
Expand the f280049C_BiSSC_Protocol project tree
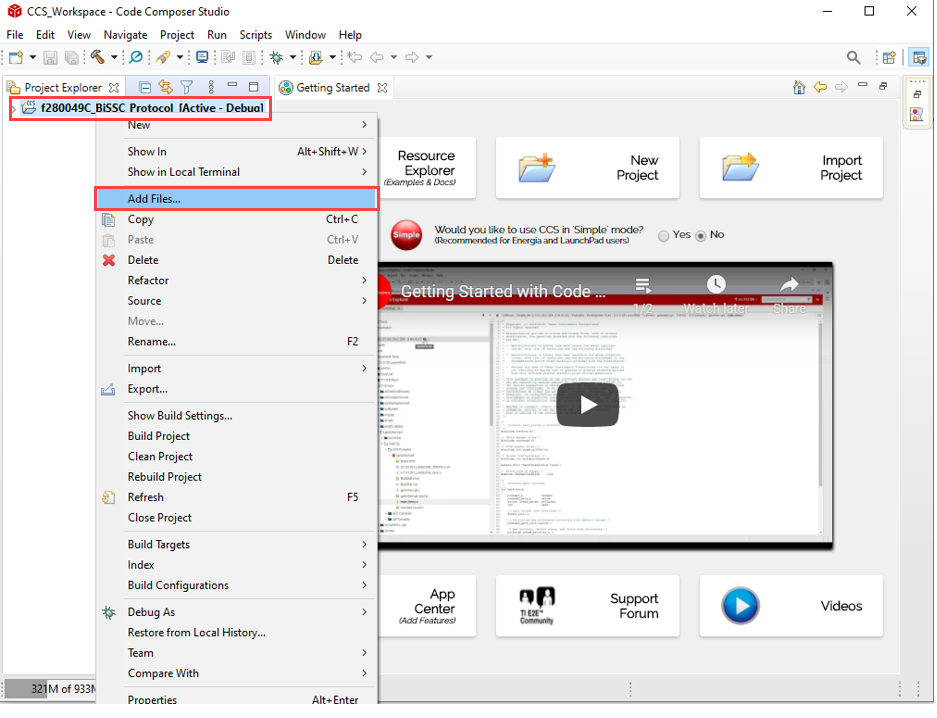[14, 108]
